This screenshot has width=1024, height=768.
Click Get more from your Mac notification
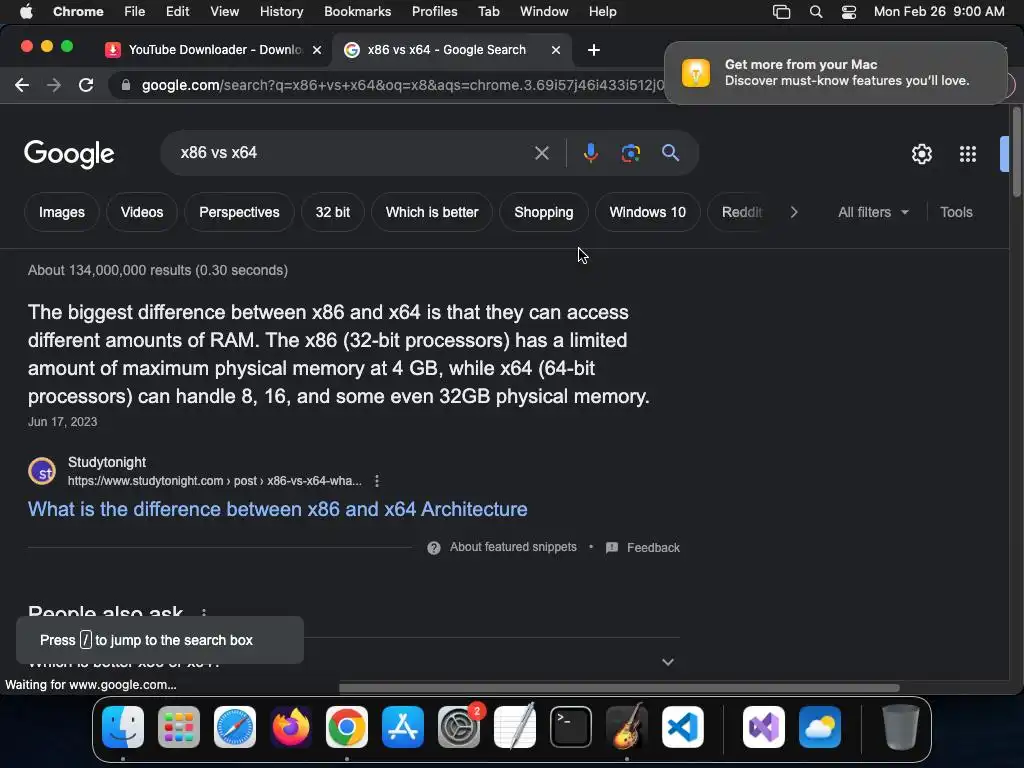pos(835,72)
